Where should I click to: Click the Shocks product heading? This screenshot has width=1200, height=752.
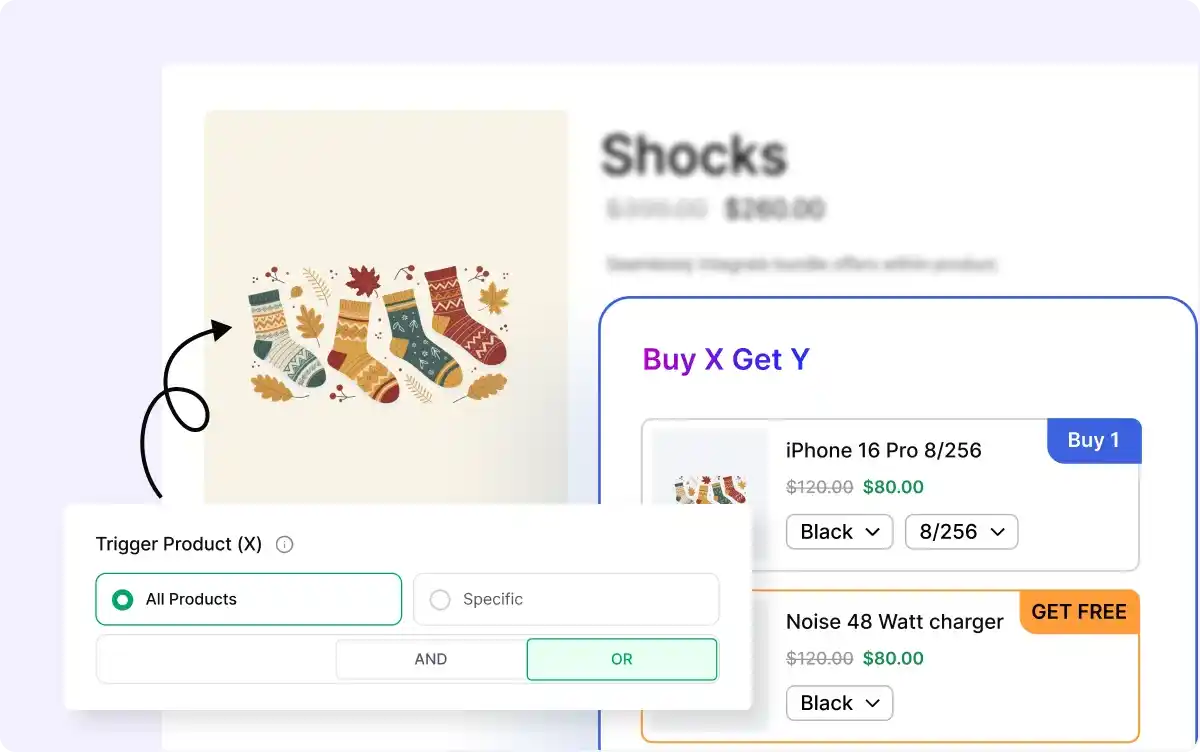(694, 156)
